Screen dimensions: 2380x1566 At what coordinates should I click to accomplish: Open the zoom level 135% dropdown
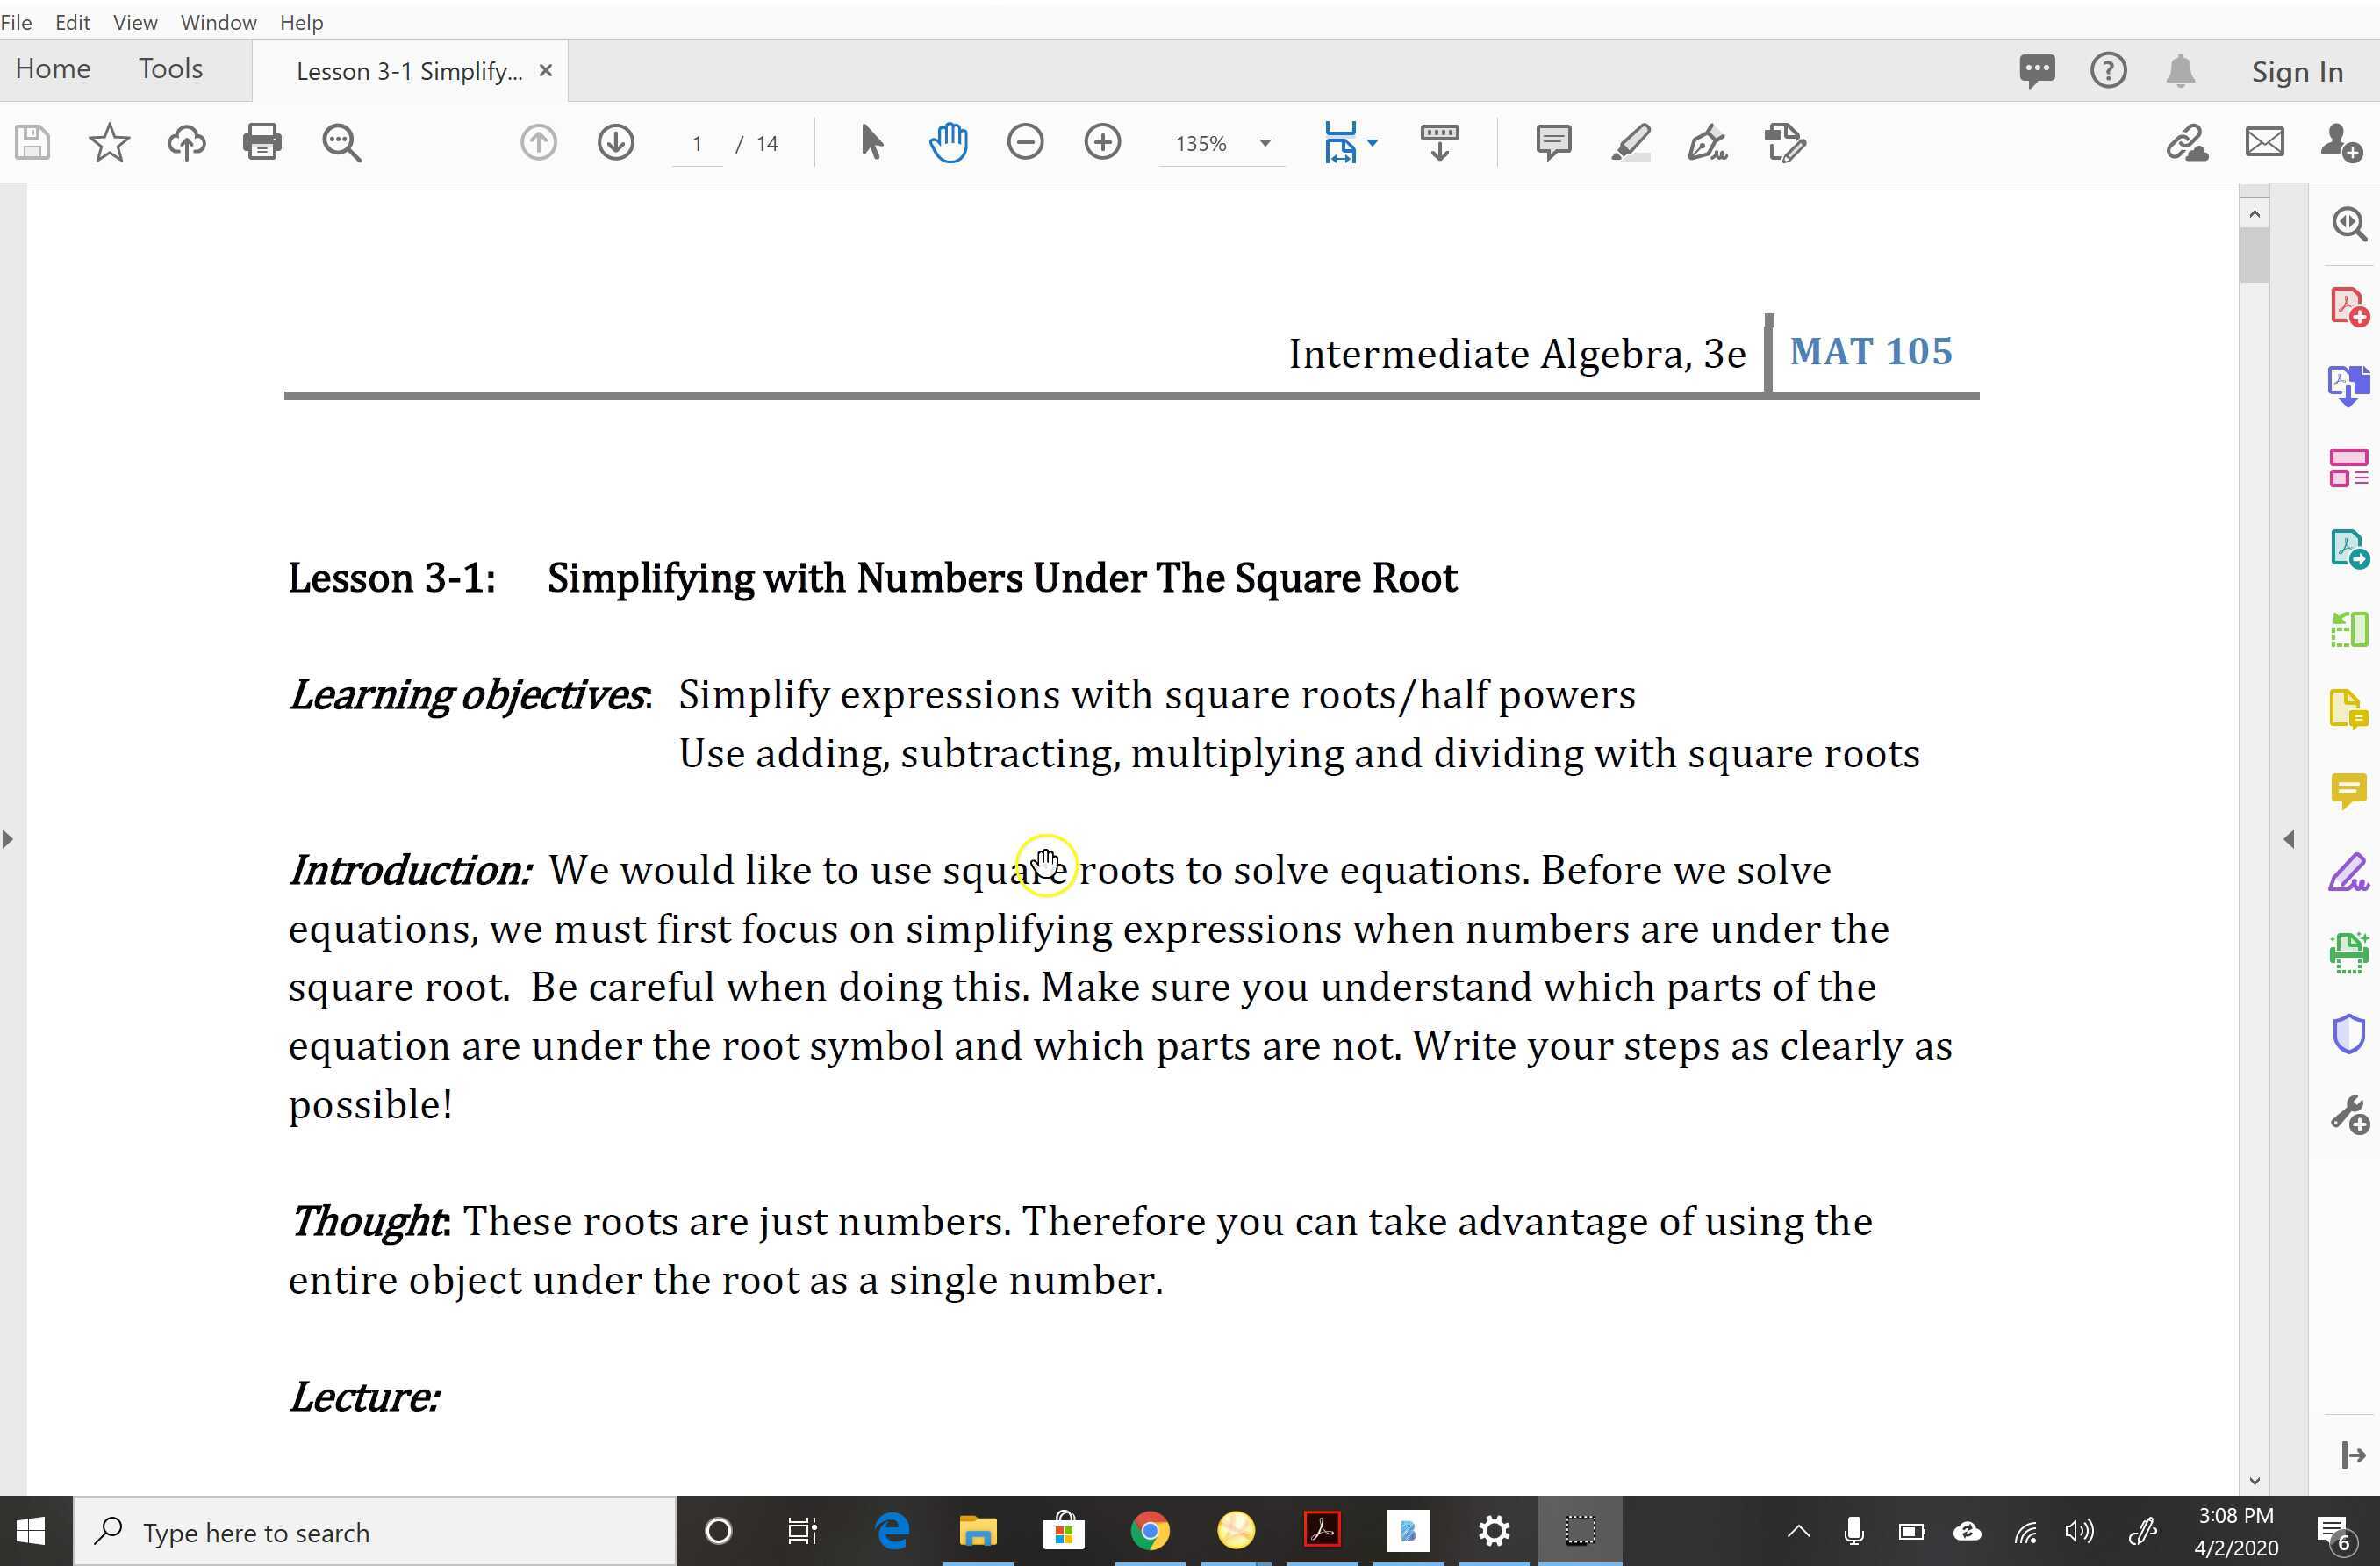[x=1265, y=143]
